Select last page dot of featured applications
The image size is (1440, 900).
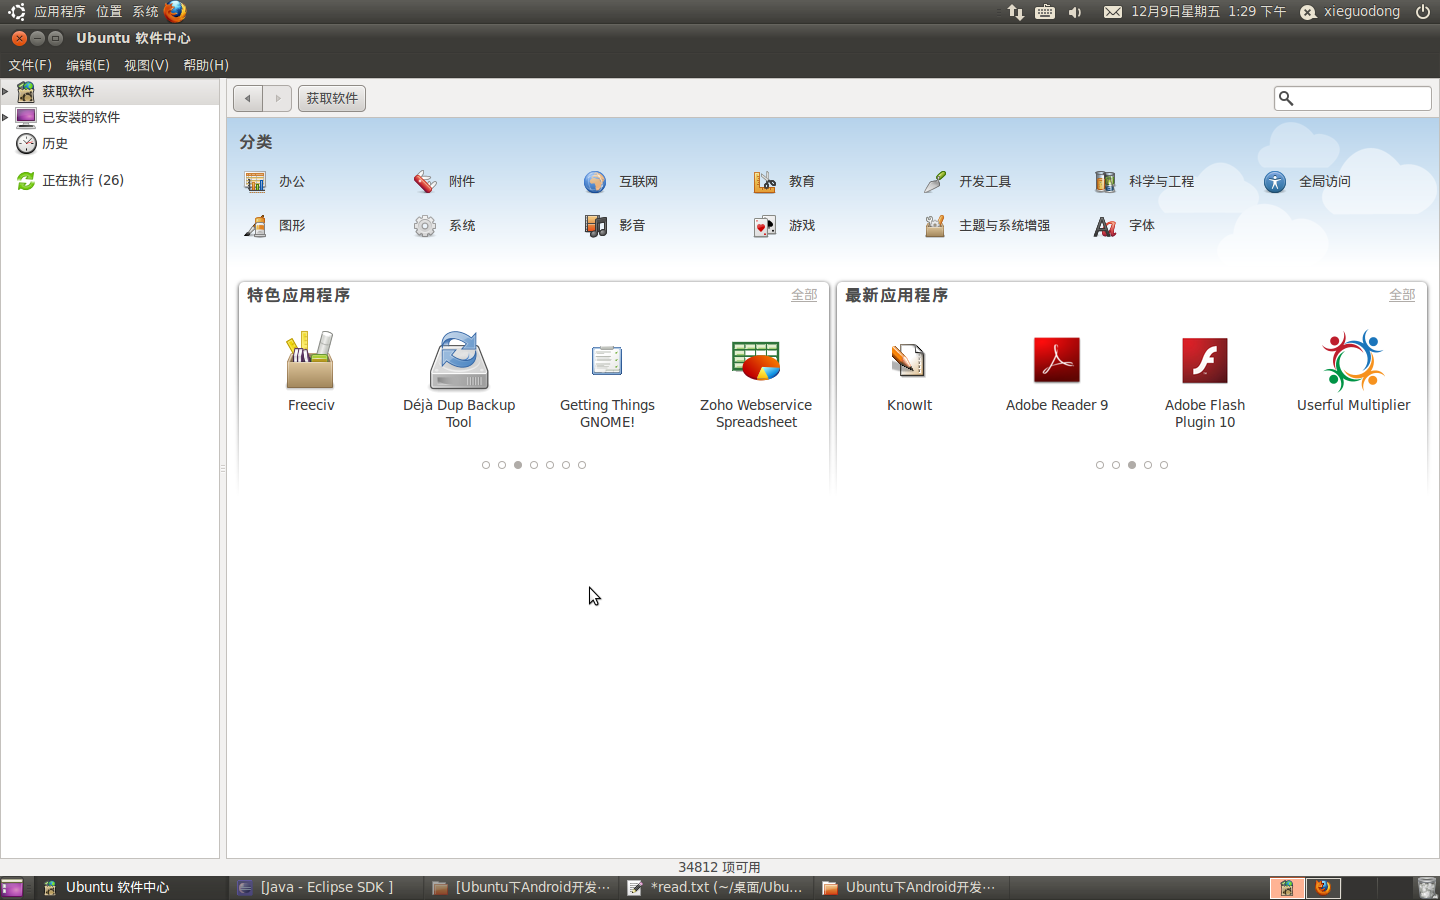[x=582, y=465]
